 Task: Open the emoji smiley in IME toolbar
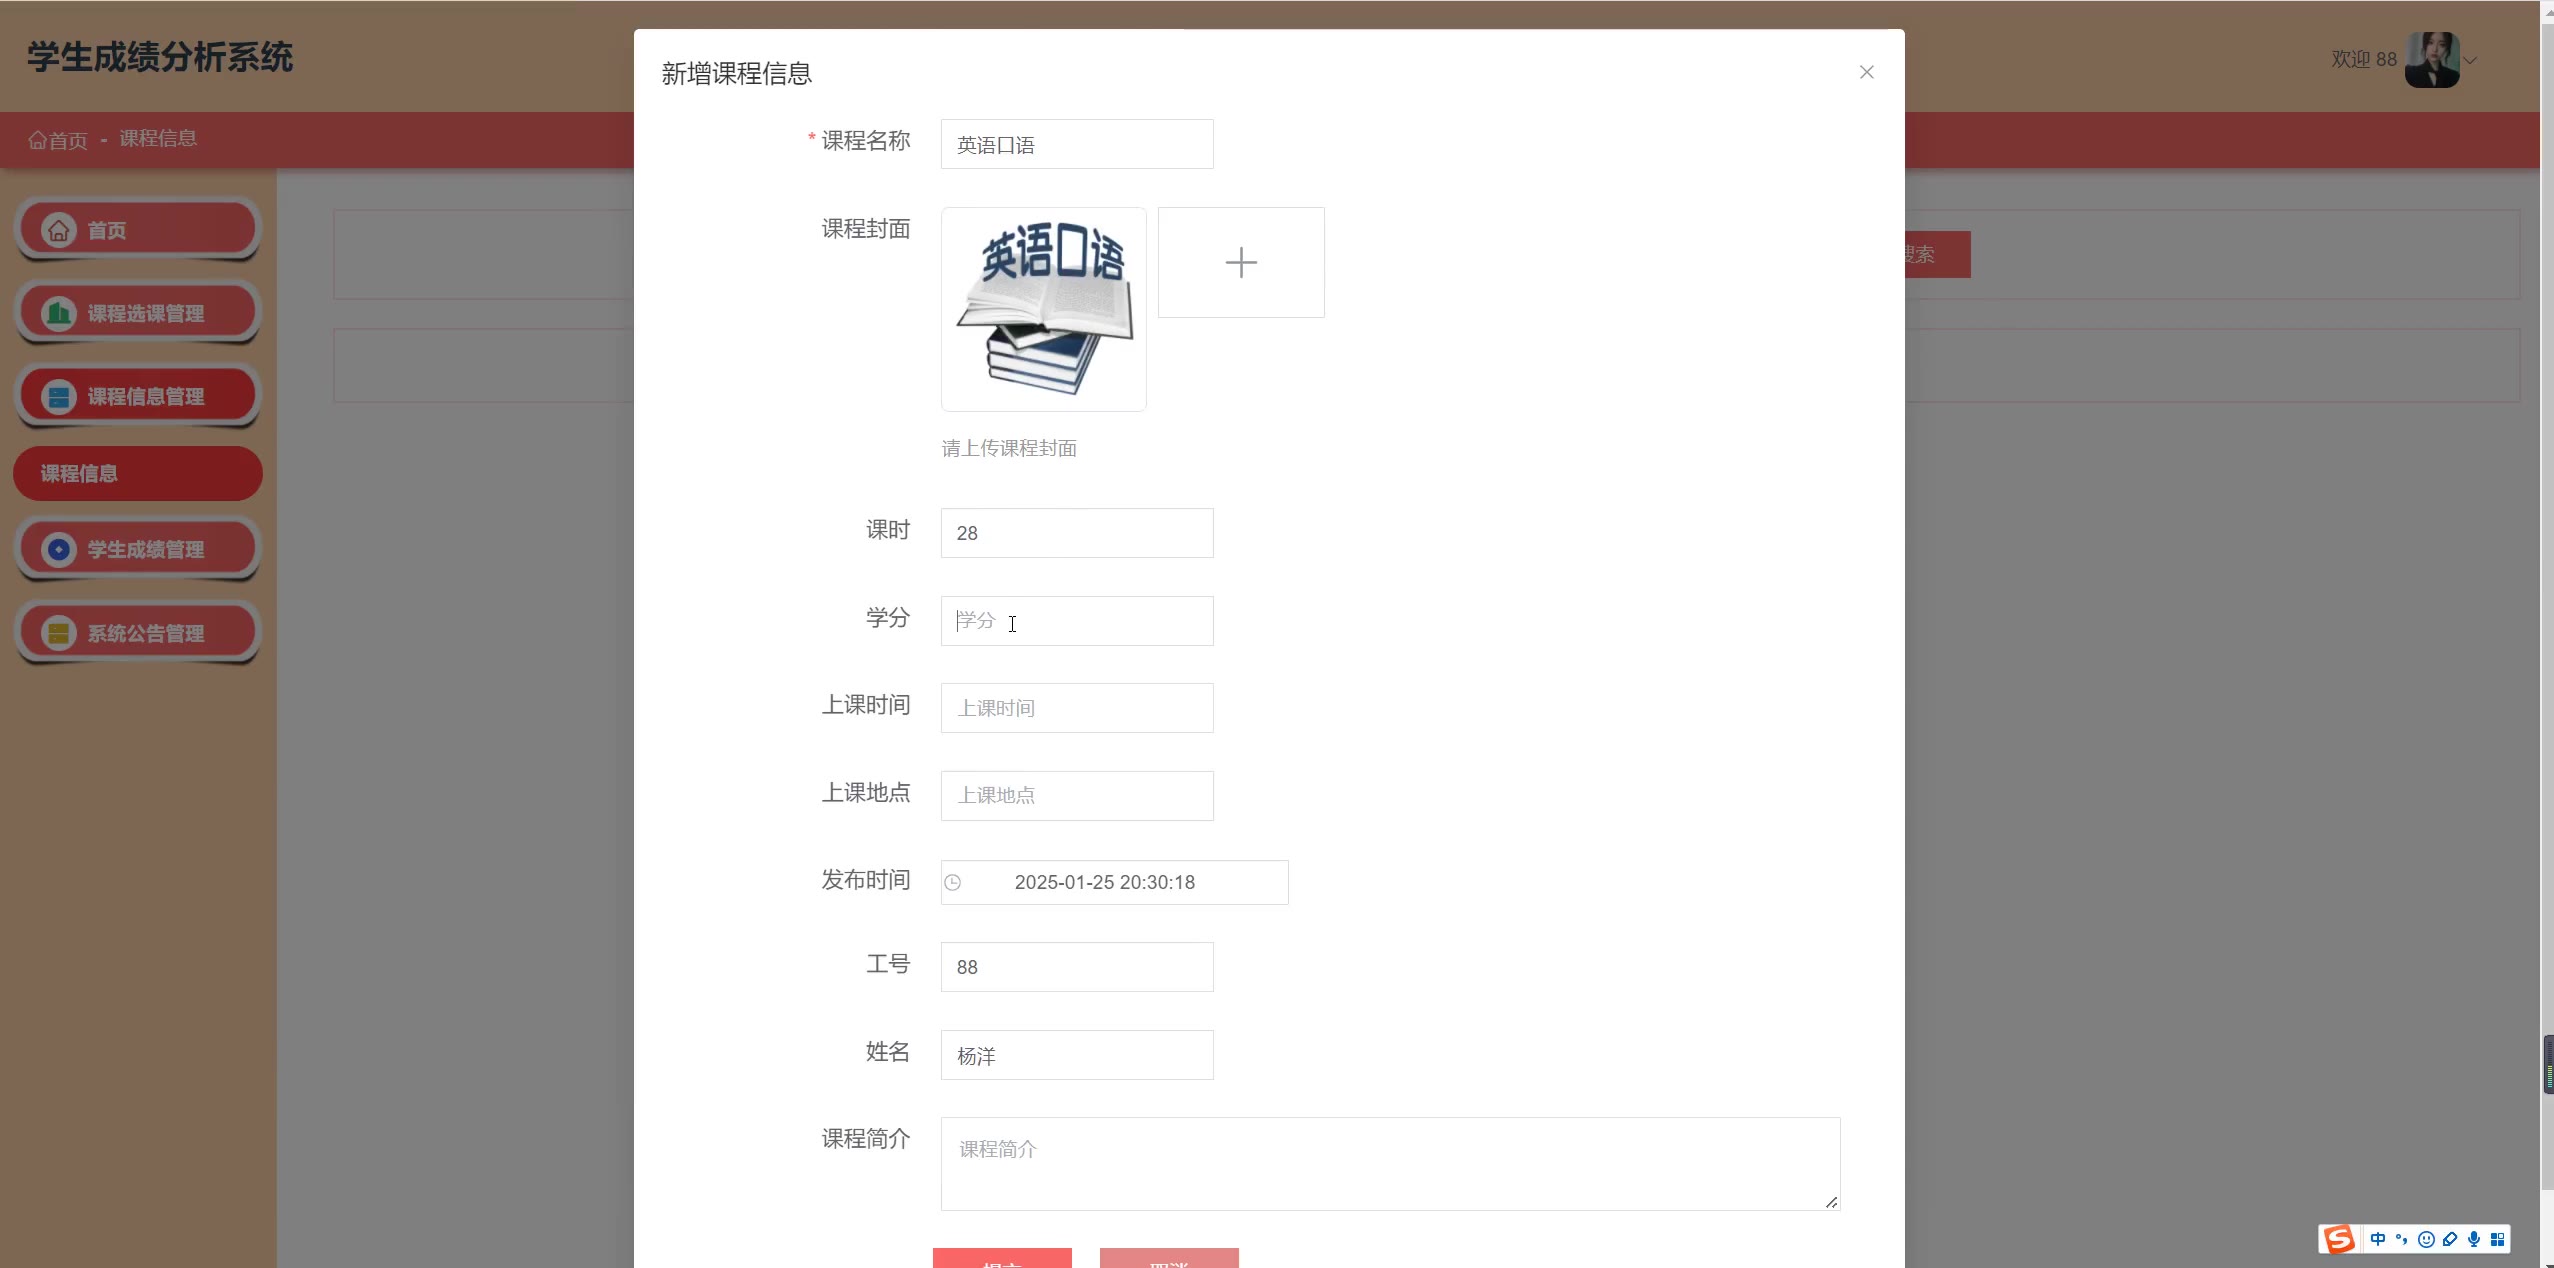point(2426,1240)
